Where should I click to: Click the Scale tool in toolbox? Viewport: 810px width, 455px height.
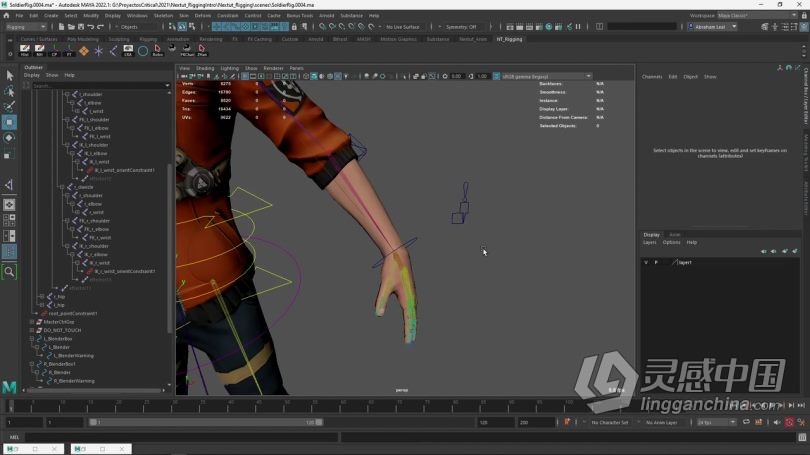point(9,153)
